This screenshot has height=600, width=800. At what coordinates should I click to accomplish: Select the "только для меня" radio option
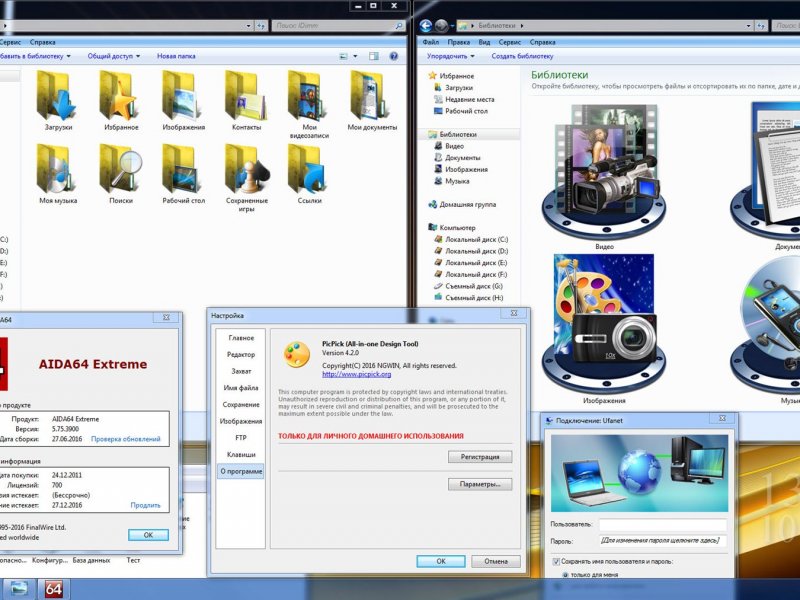(x=565, y=574)
